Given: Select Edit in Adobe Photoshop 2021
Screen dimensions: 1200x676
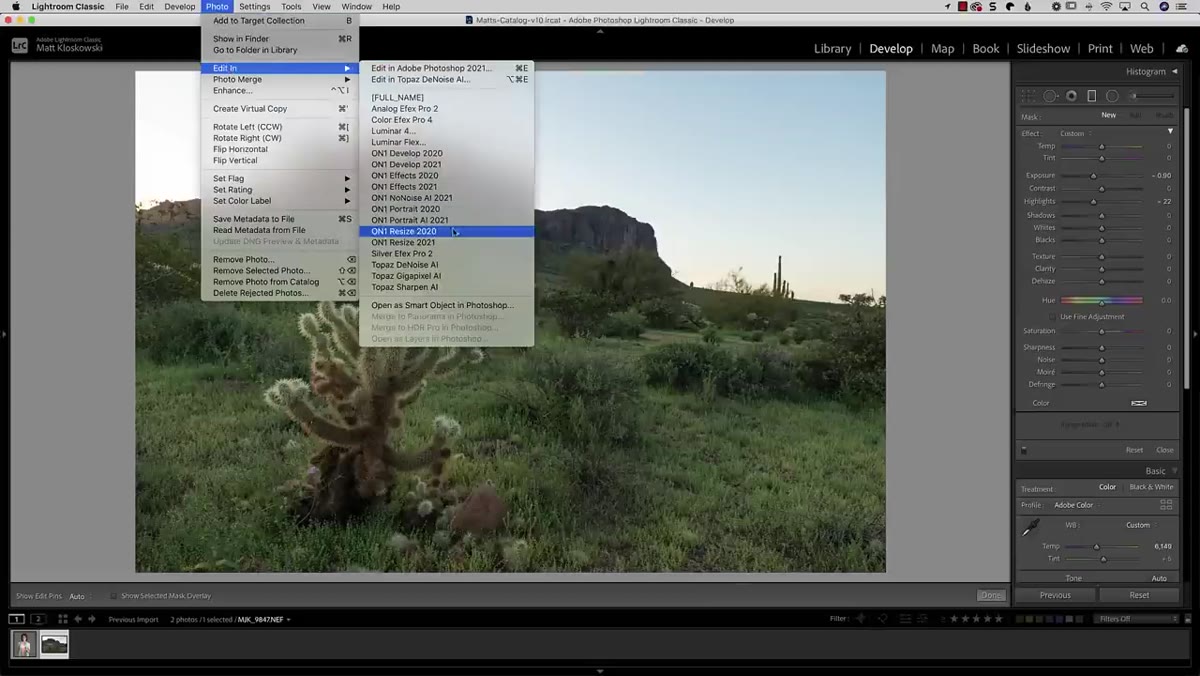Looking at the screenshot, I should [446, 68].
